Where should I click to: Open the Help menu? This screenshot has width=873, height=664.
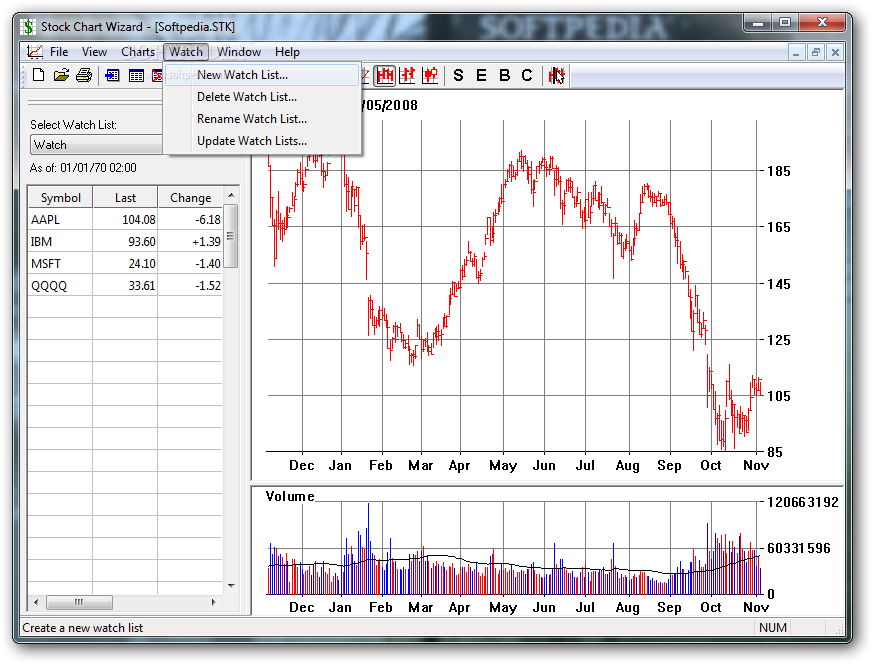pyautogui.click(x=287, y=52)
